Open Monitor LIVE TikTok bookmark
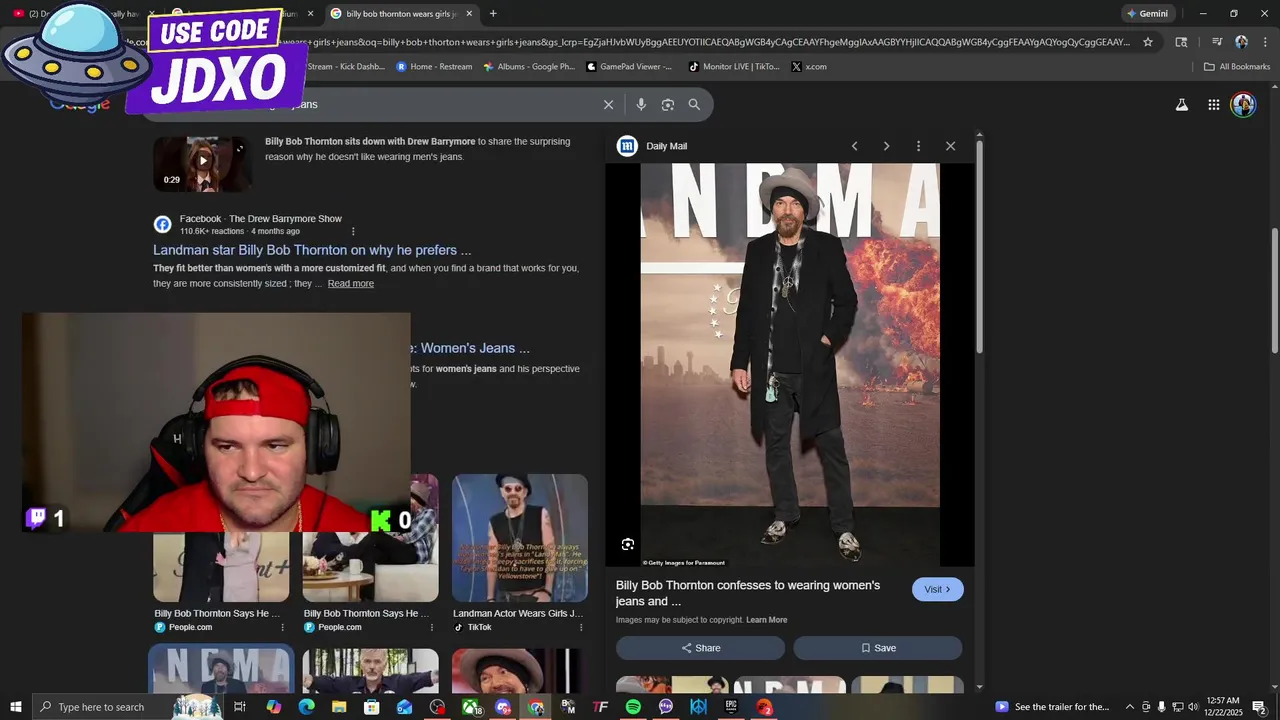 (x=733, y=67)
